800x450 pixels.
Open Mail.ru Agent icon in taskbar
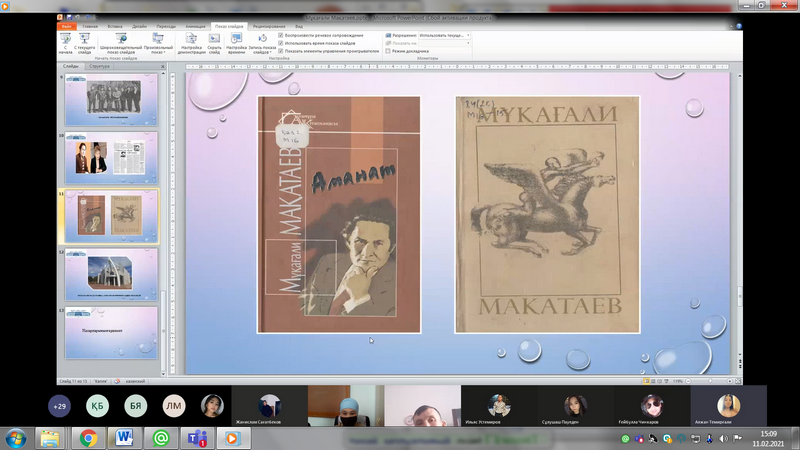click(x=161, y=438)
